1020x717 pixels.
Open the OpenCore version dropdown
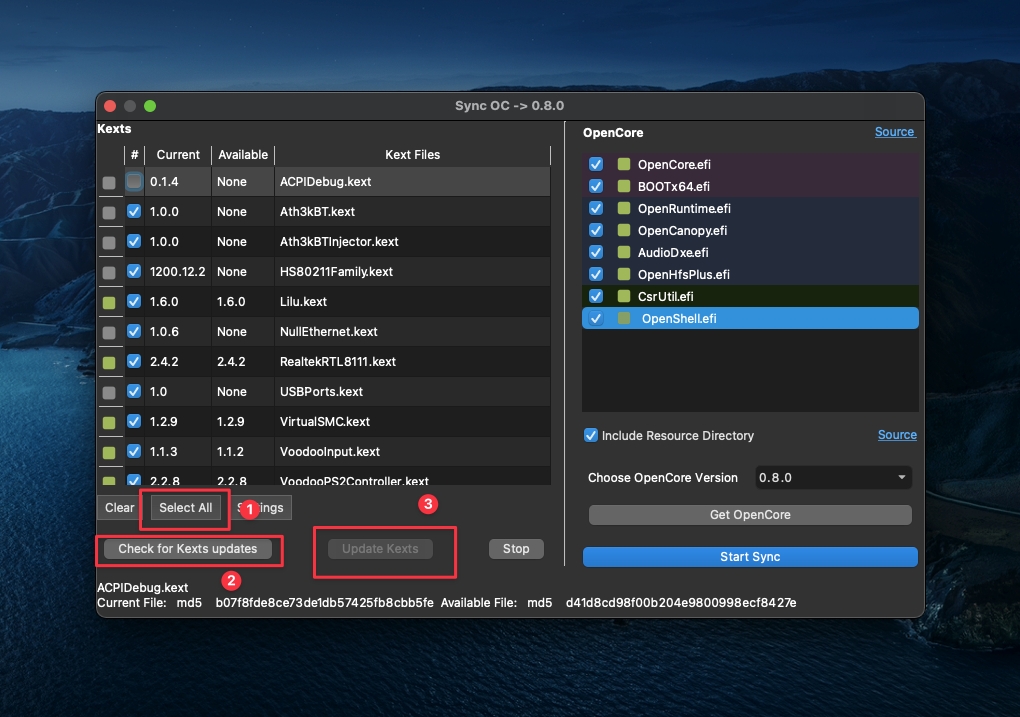click(833, 478)
